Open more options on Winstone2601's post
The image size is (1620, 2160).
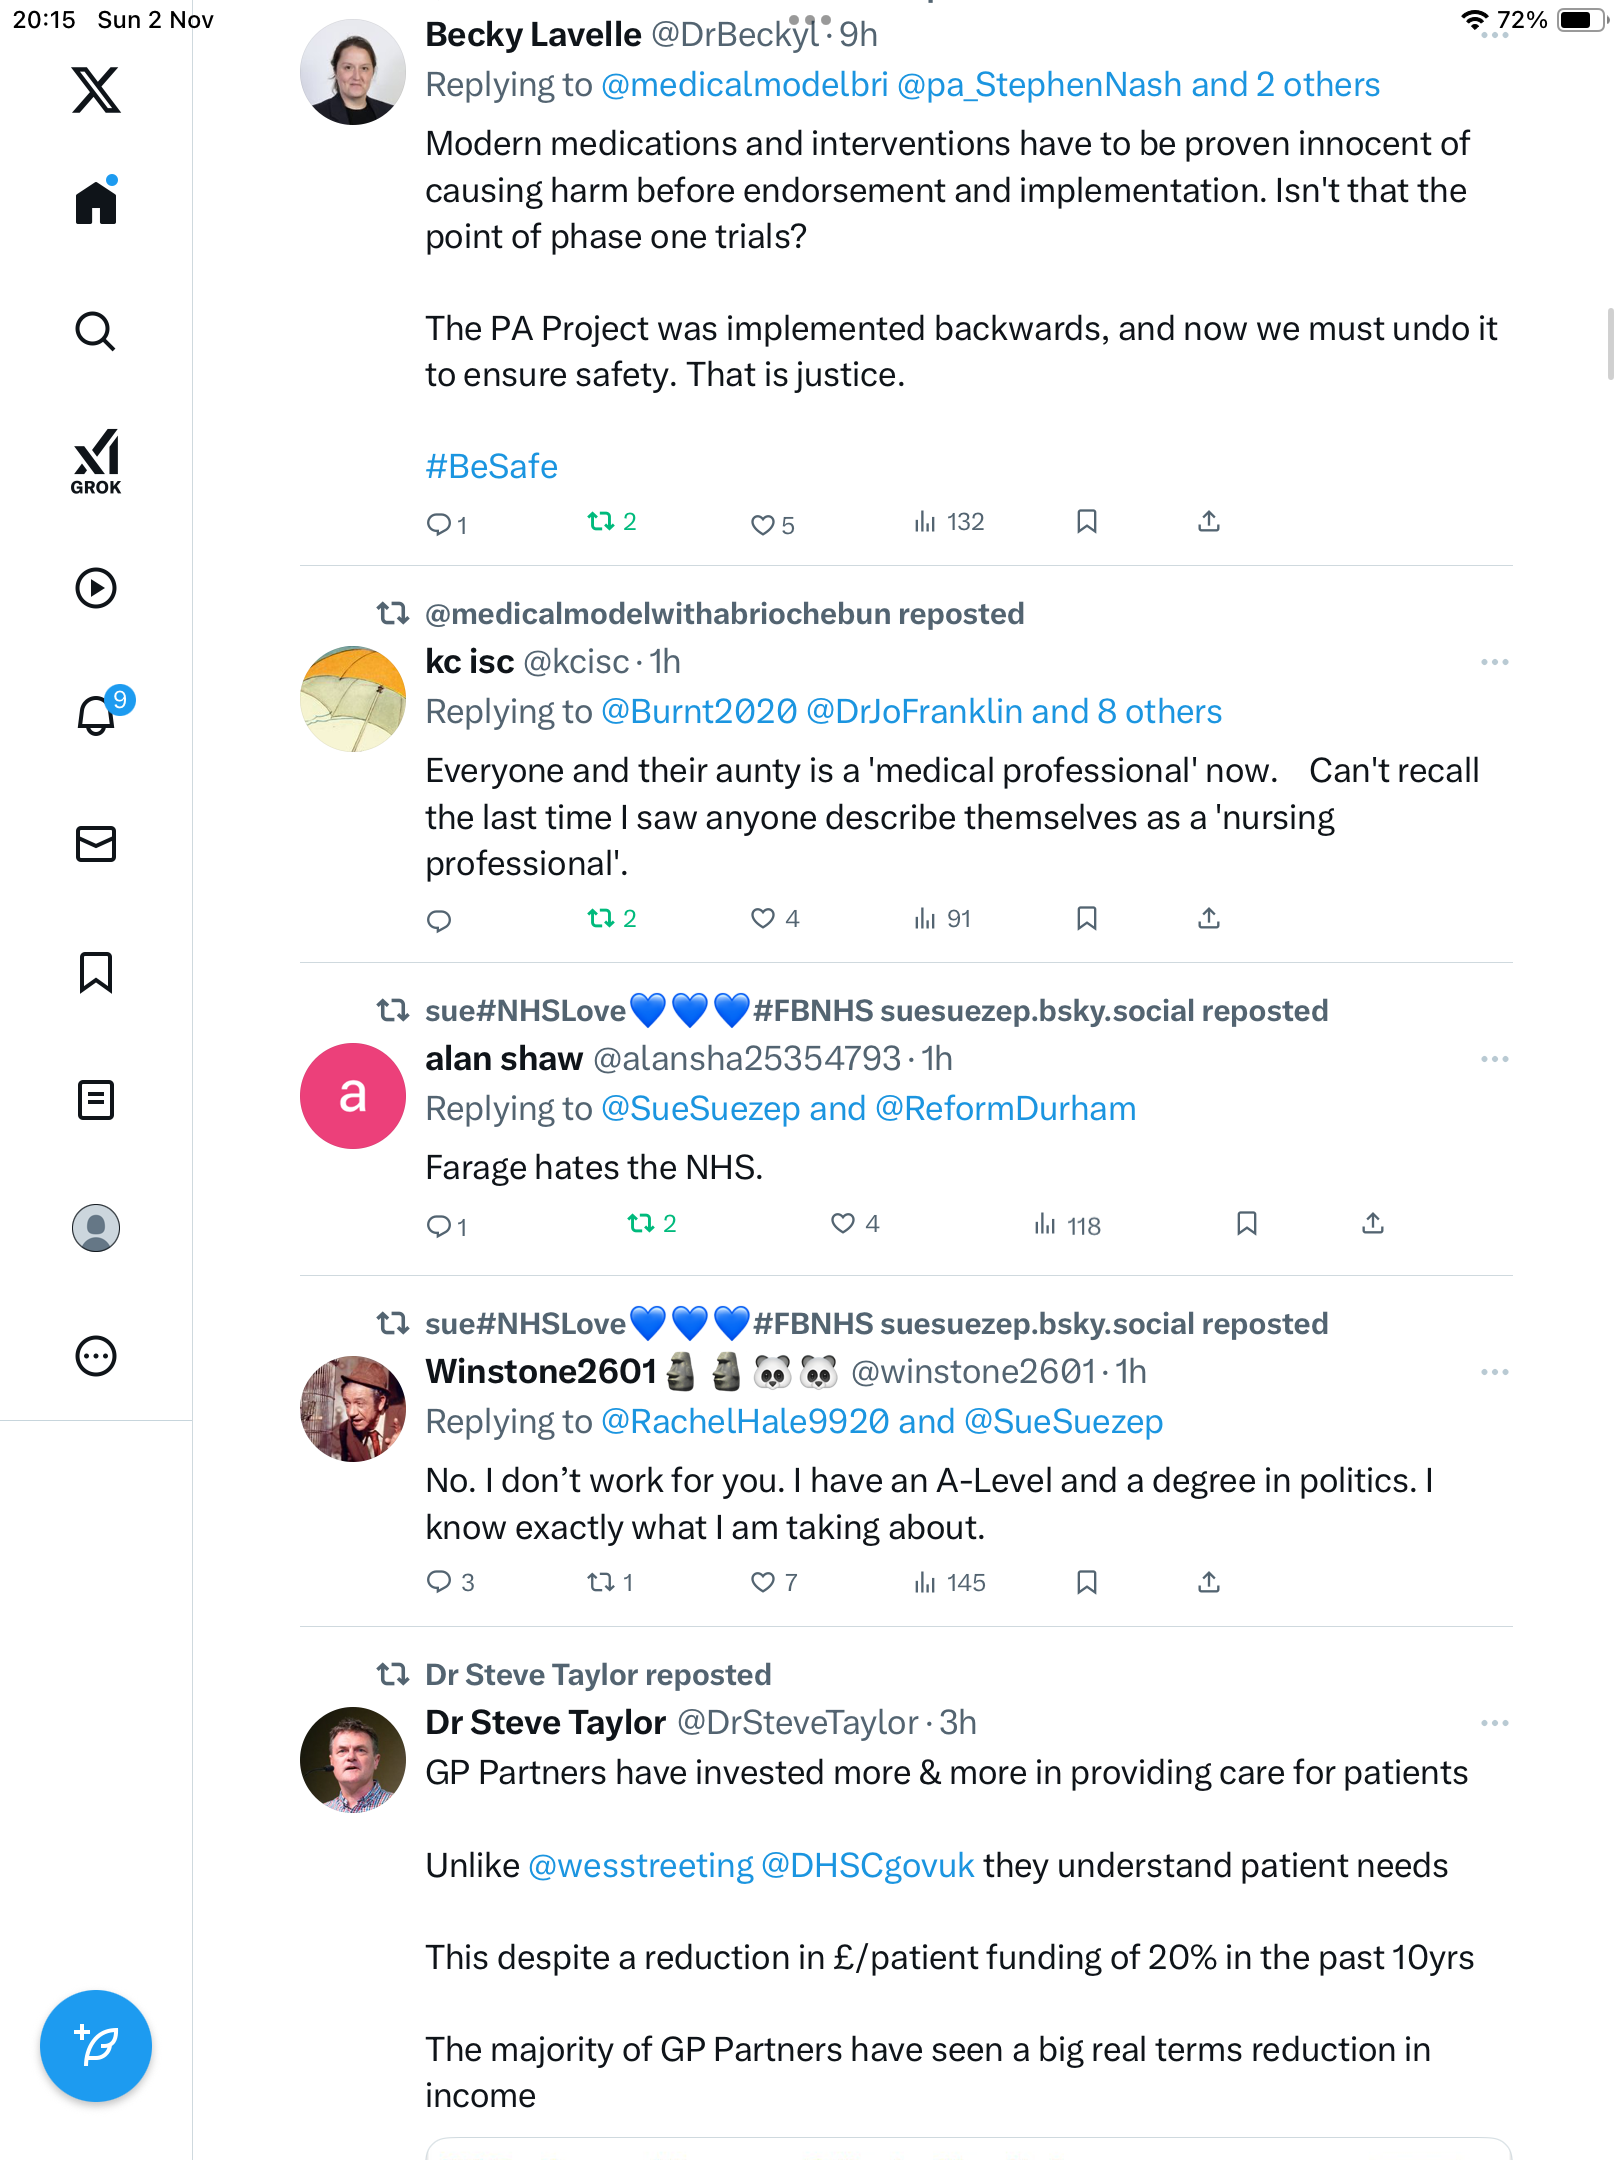pyautogui.click(x=1494, y=1372)
